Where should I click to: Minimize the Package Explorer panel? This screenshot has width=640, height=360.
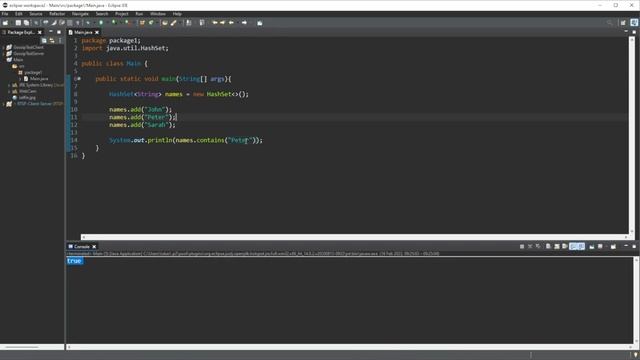[51, 32]
